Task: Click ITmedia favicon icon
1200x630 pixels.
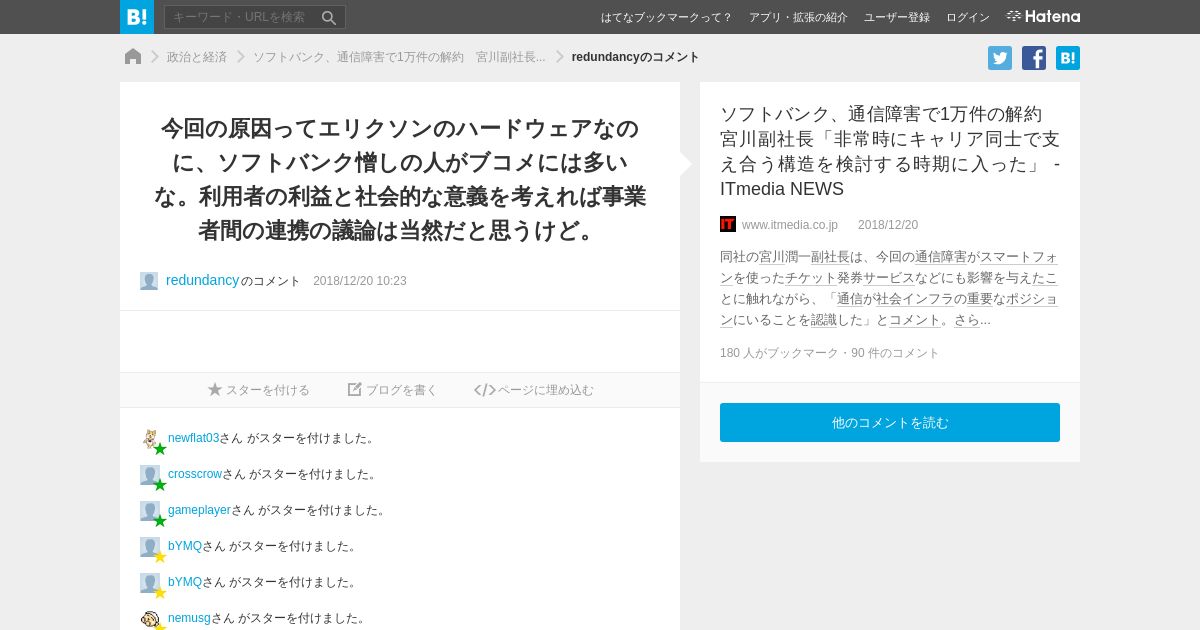Action: [728, 224]
